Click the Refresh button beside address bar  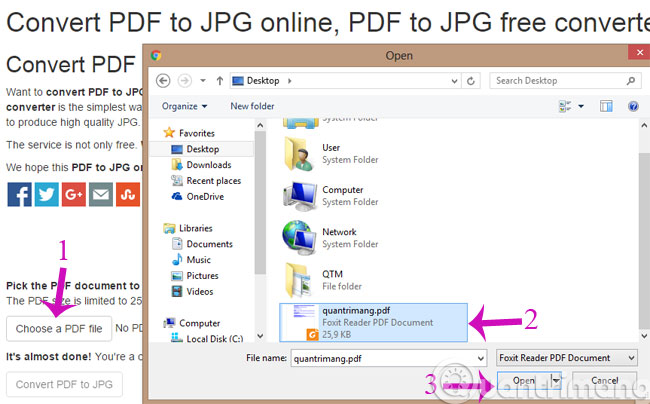point(471,81)
